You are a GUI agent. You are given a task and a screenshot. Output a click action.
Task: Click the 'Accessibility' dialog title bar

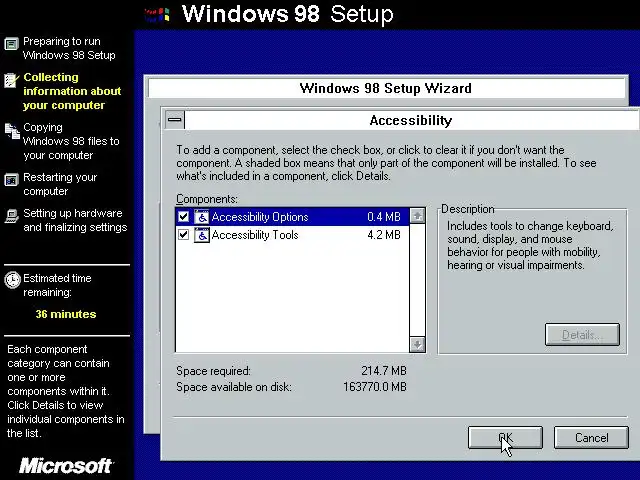[411, 120]
